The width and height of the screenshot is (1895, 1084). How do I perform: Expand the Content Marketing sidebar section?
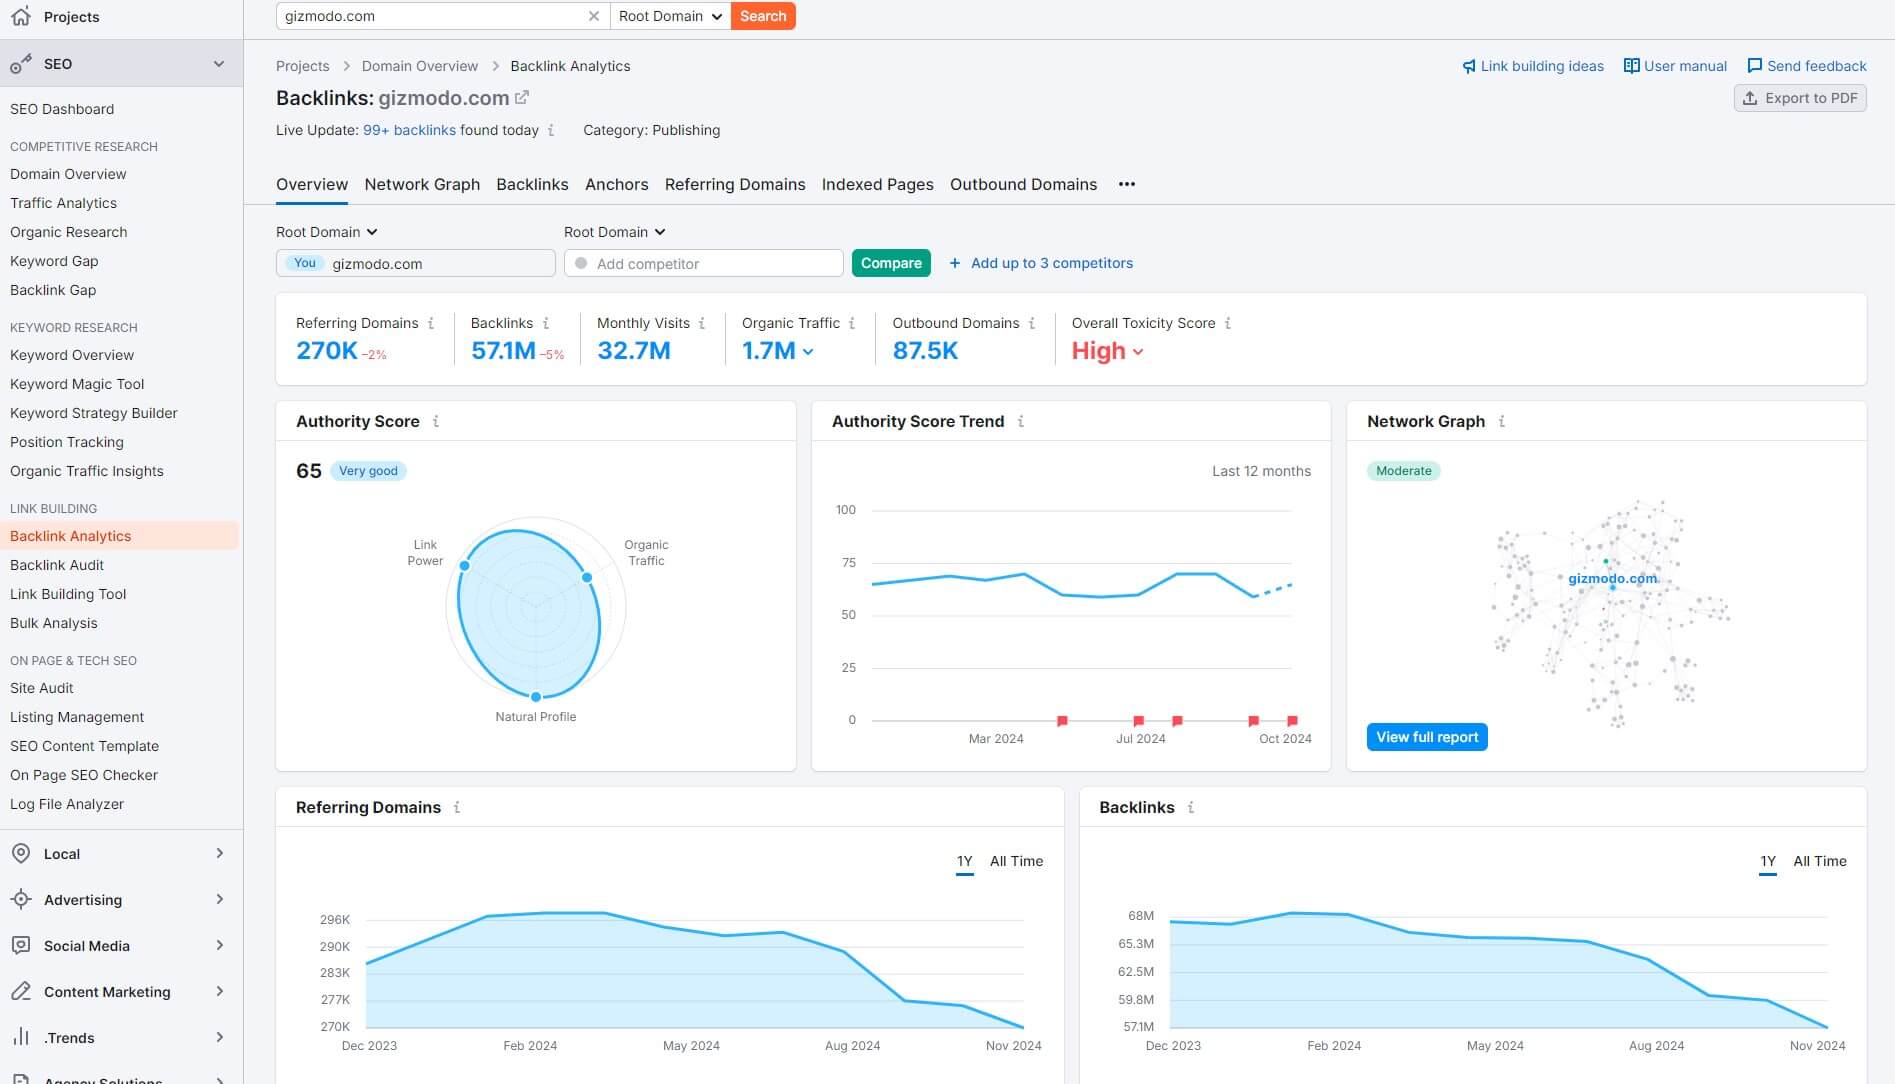pos(220,991)
